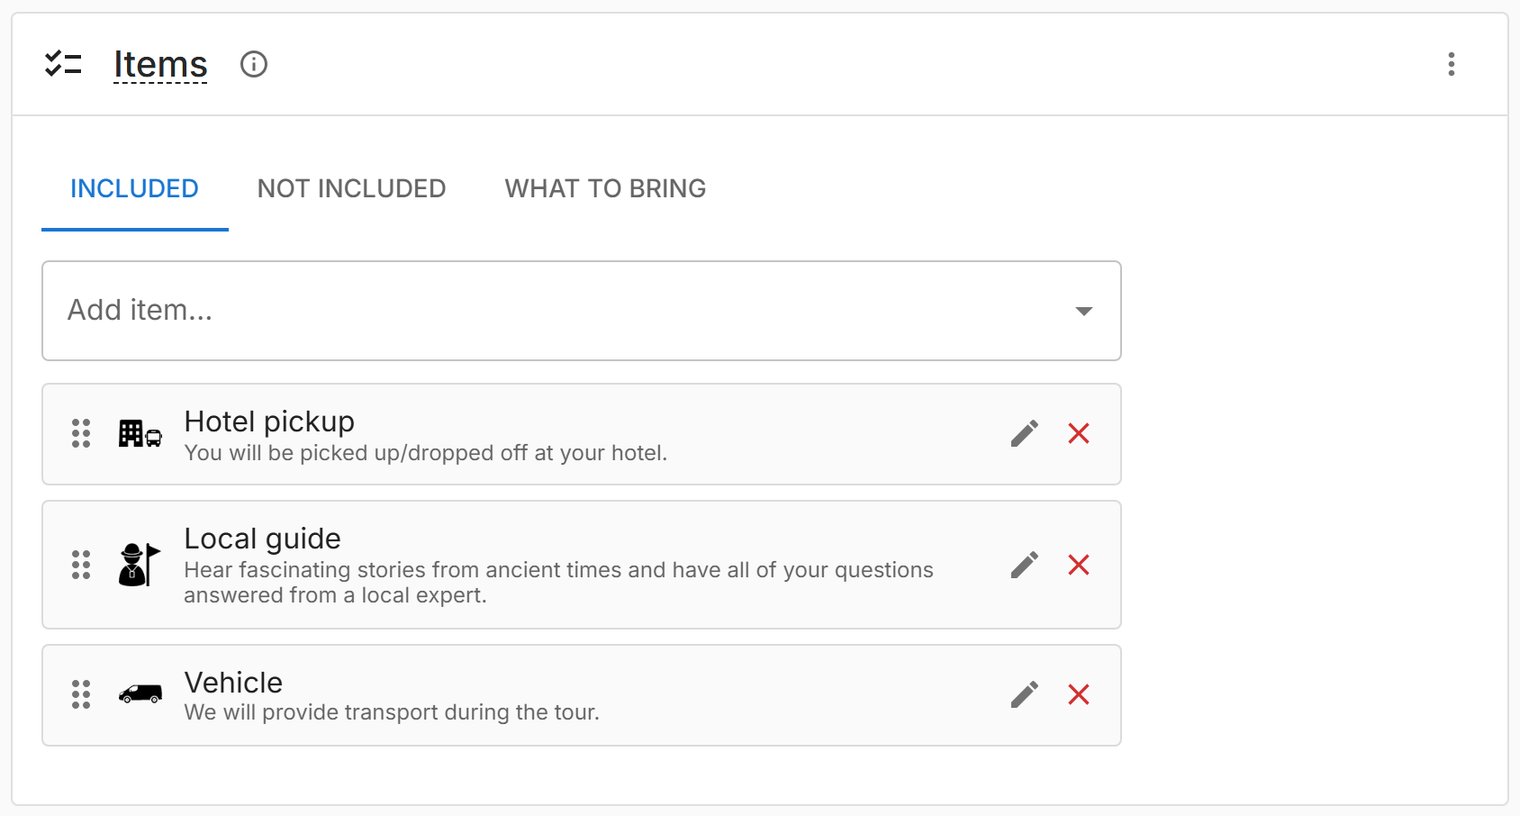Expand the Add item dropdown arrow
Image resolution: width=1520 pixels, height=816 pixels.
[x=1083, y=311]
